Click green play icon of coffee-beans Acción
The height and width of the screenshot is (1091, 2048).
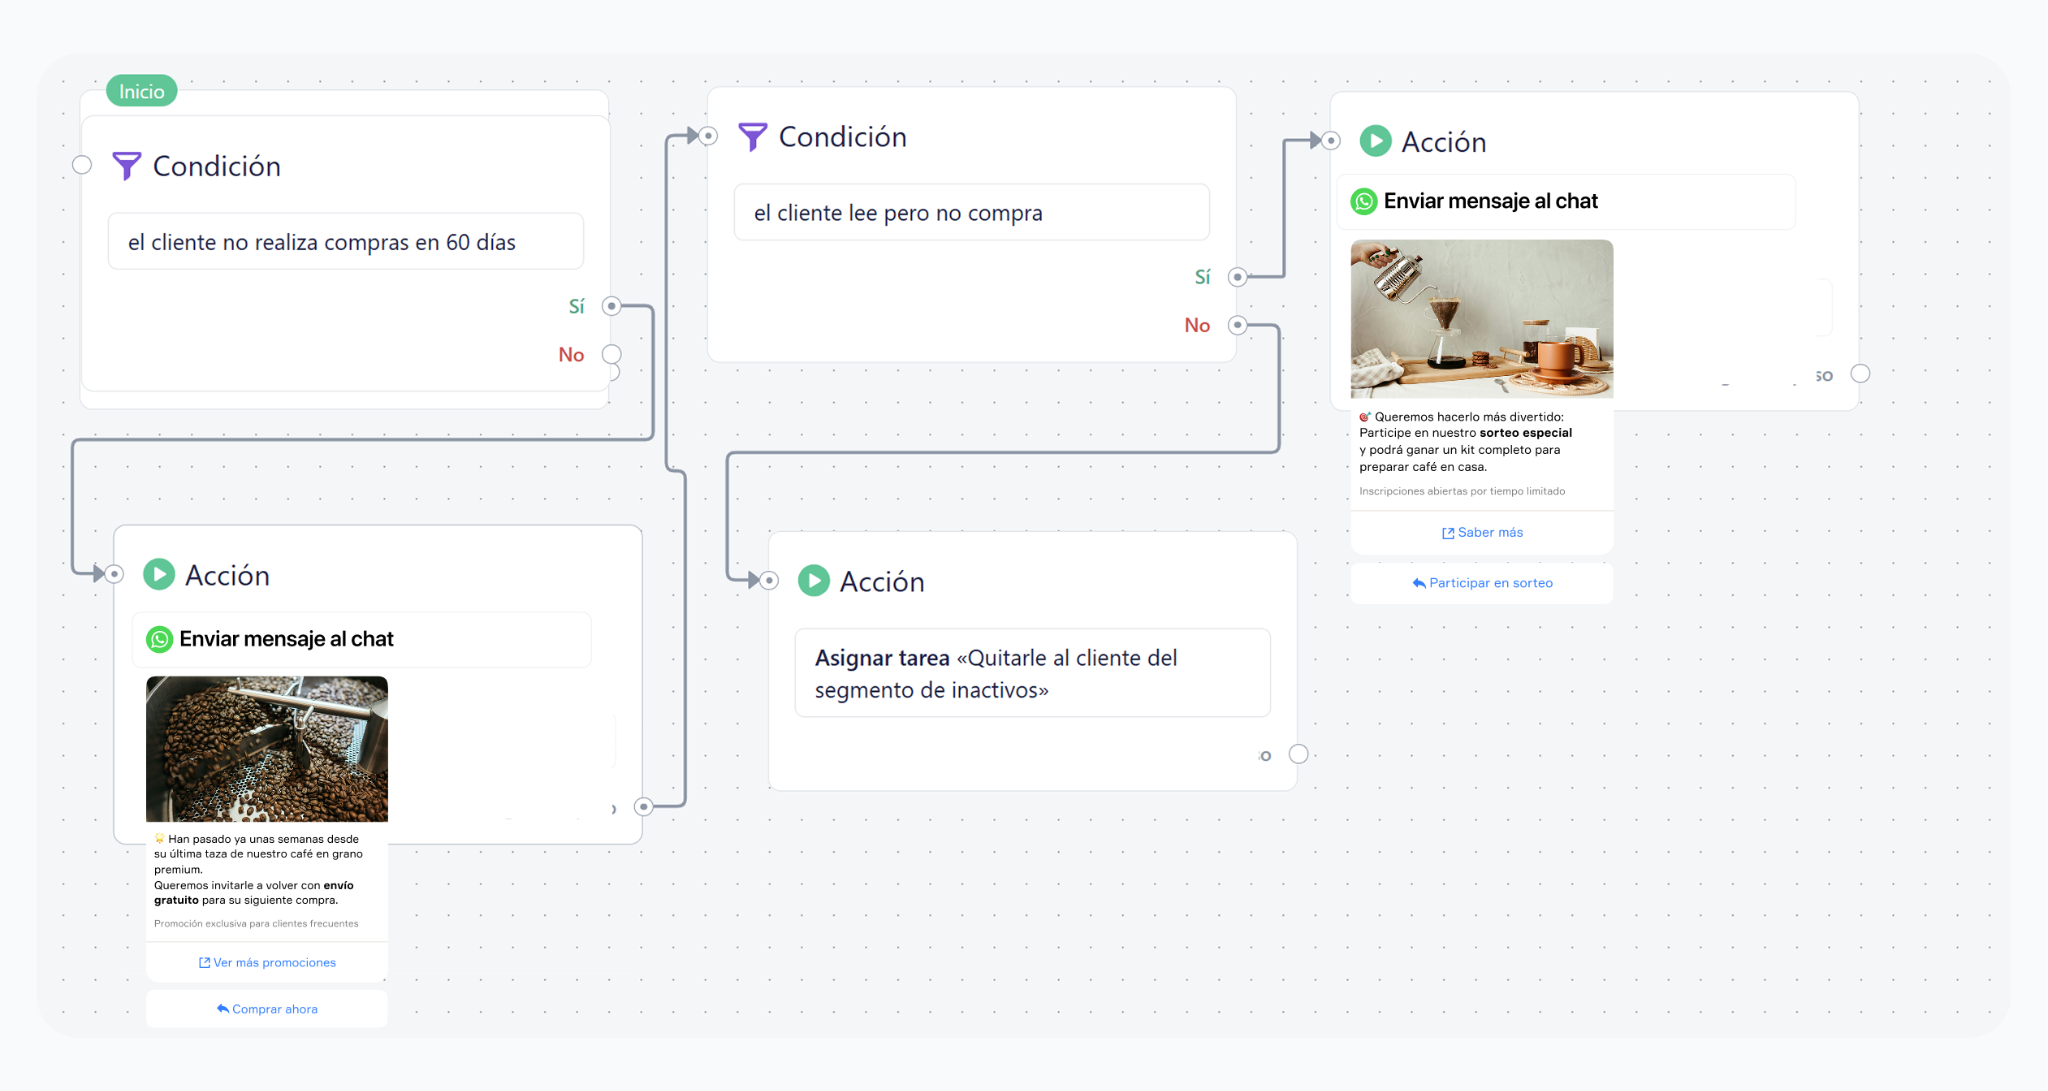[159, 575]
